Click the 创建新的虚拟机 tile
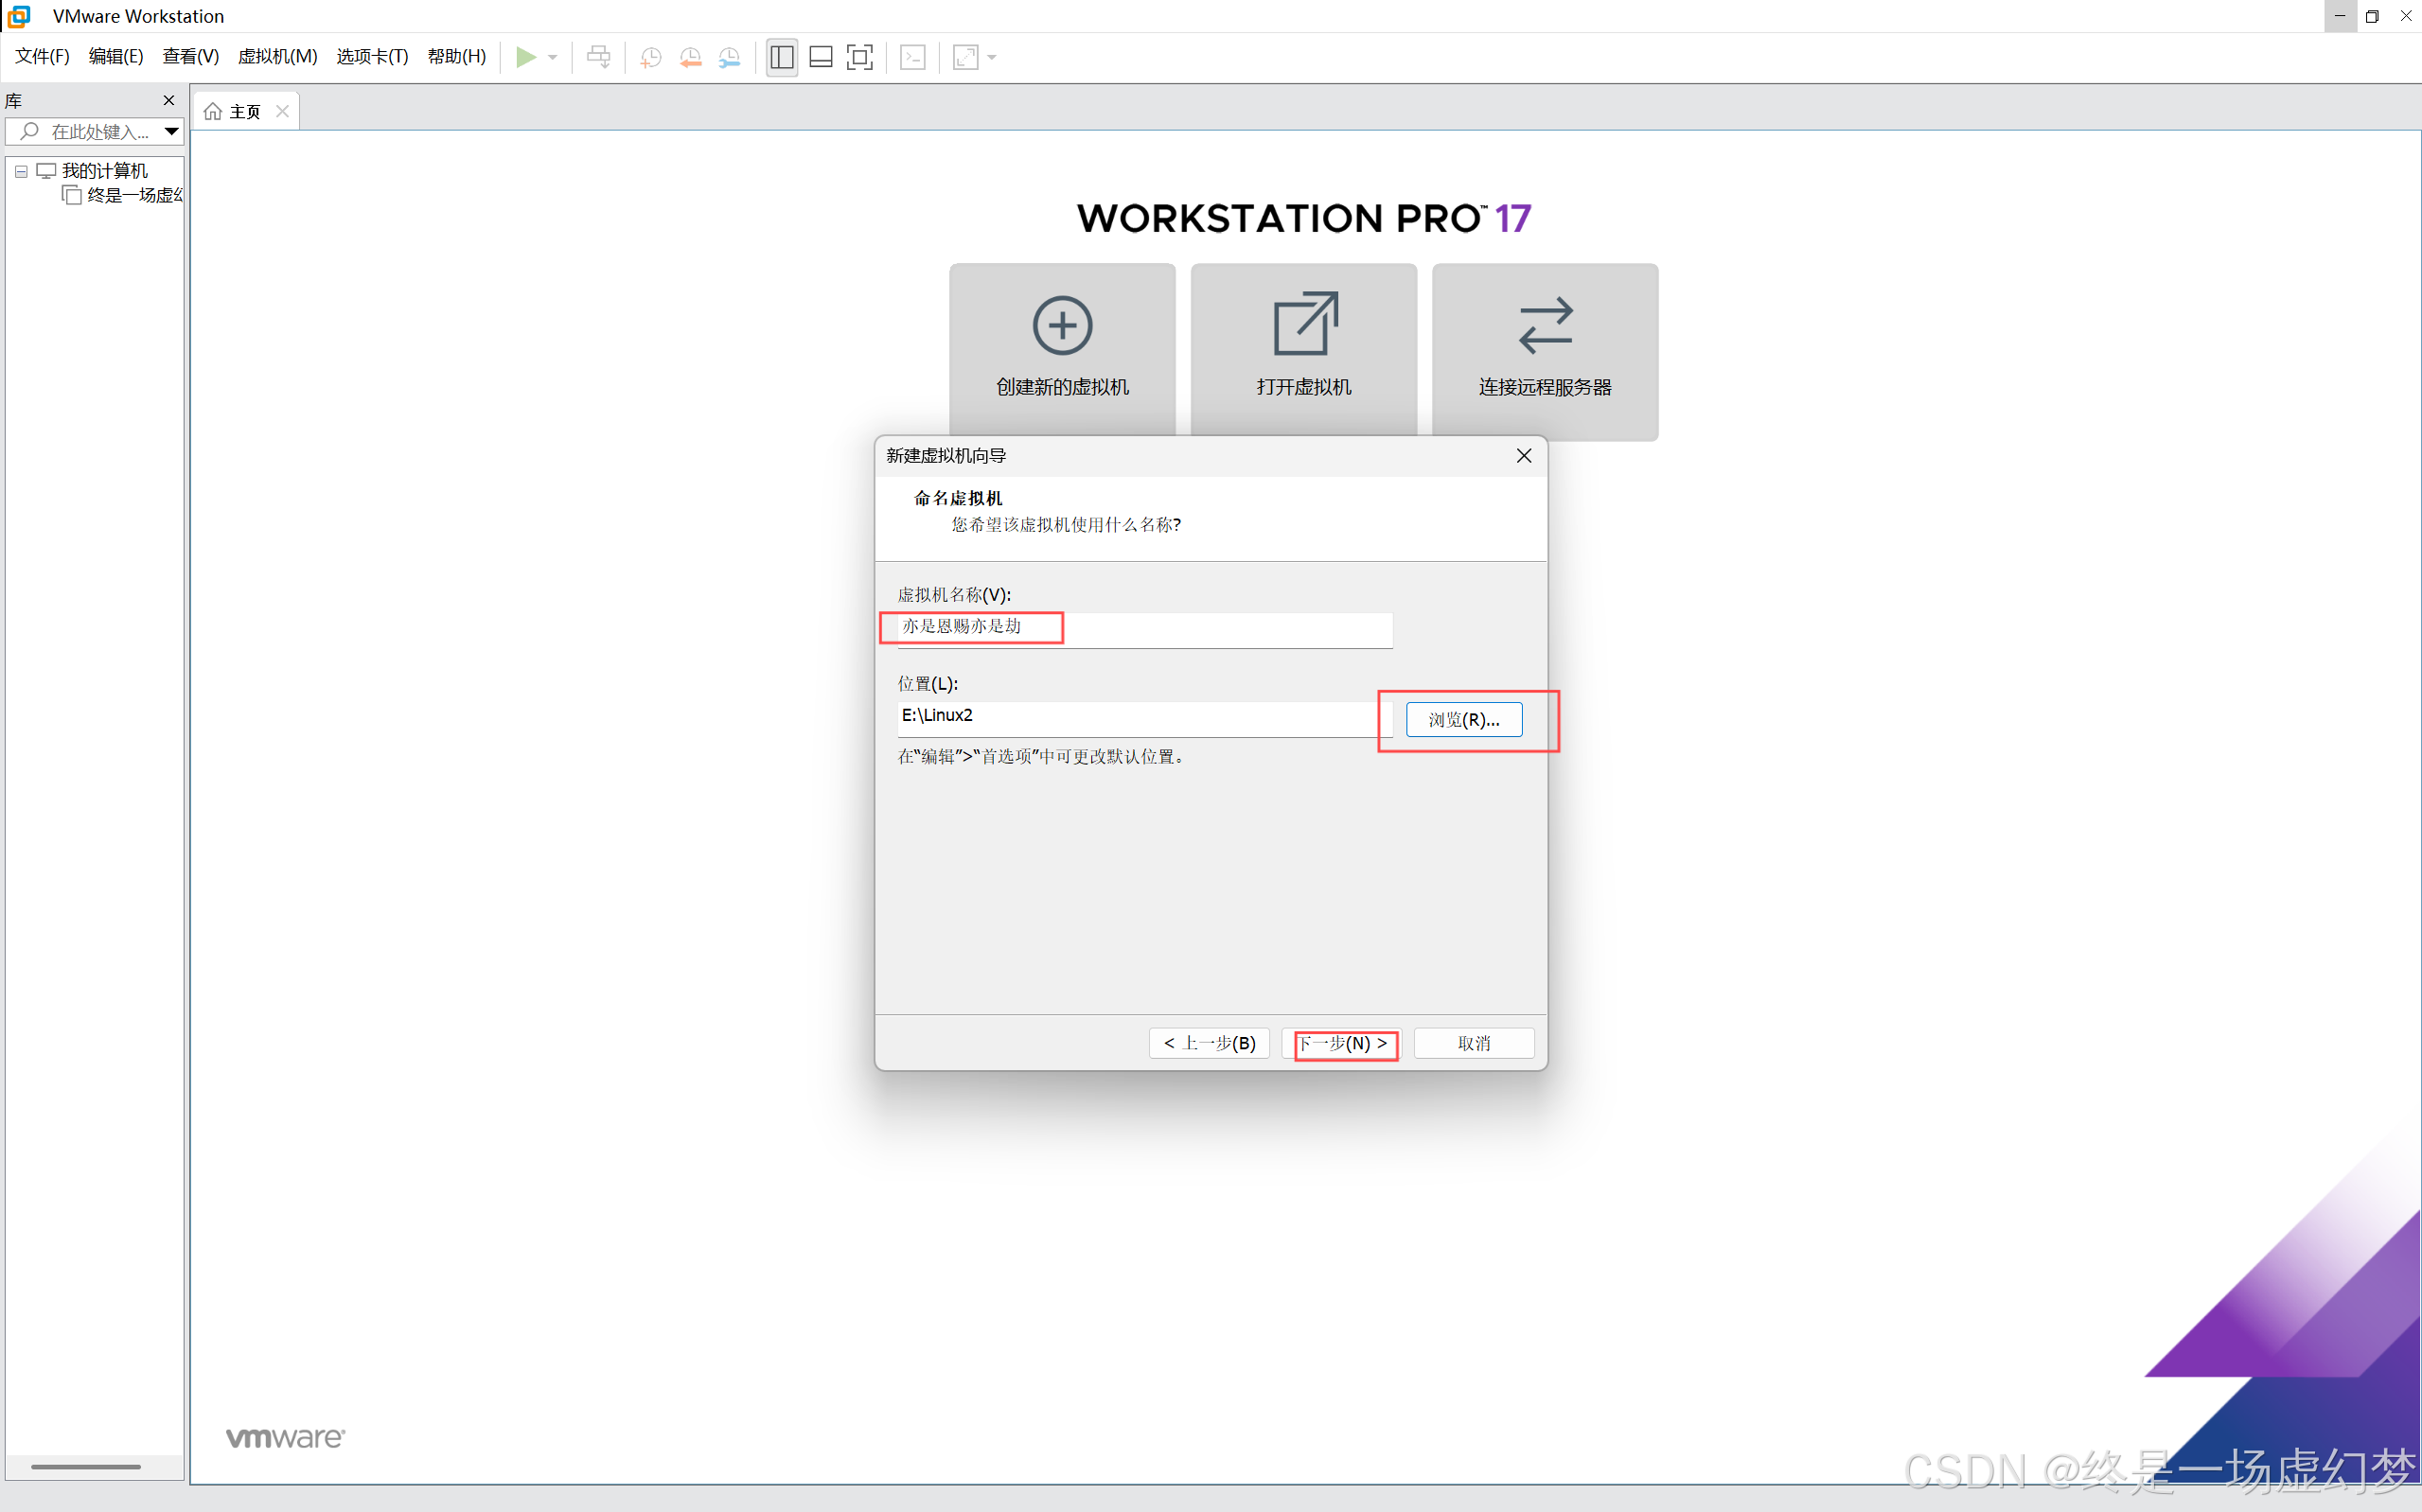 [x=1062, y=349]
